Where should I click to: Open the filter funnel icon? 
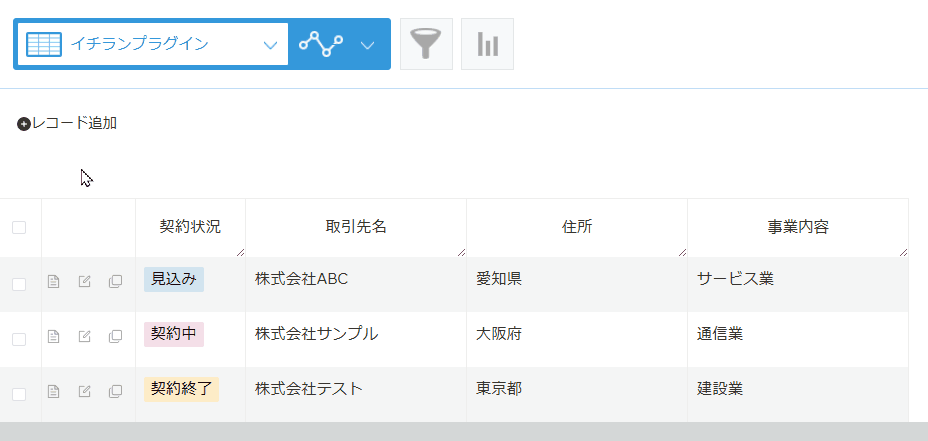coord(426,44)
